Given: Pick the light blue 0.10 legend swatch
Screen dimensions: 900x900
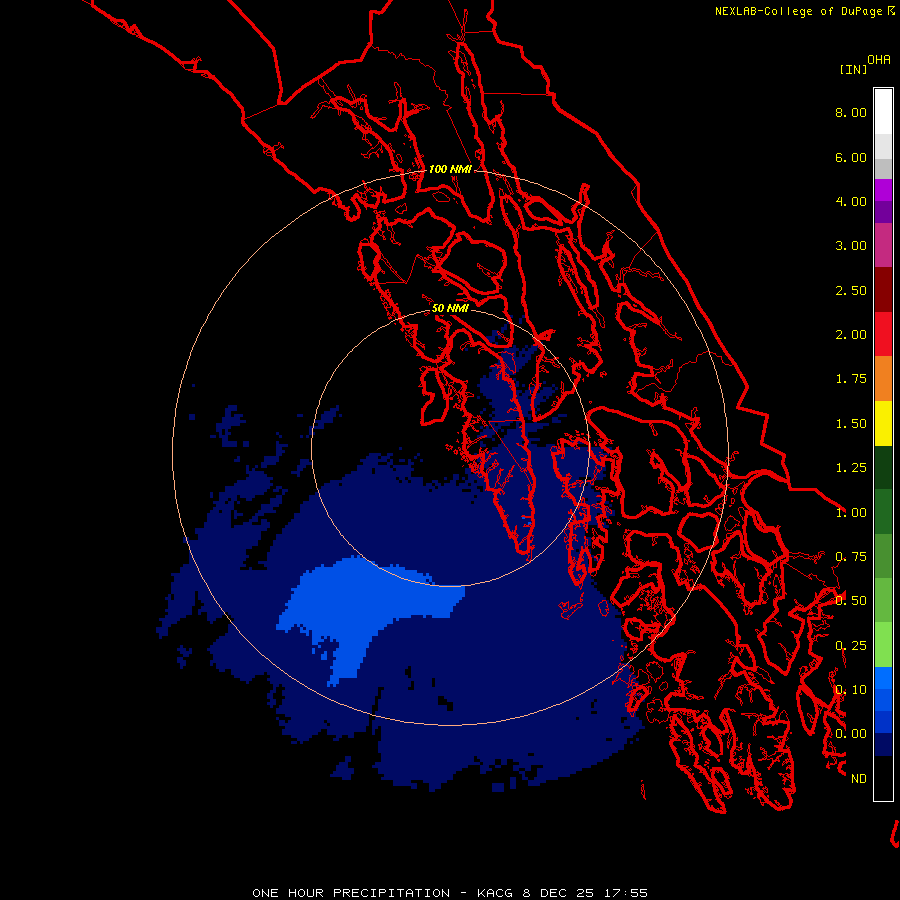Looking at the screenshot, I should click(x=883, y=678).
